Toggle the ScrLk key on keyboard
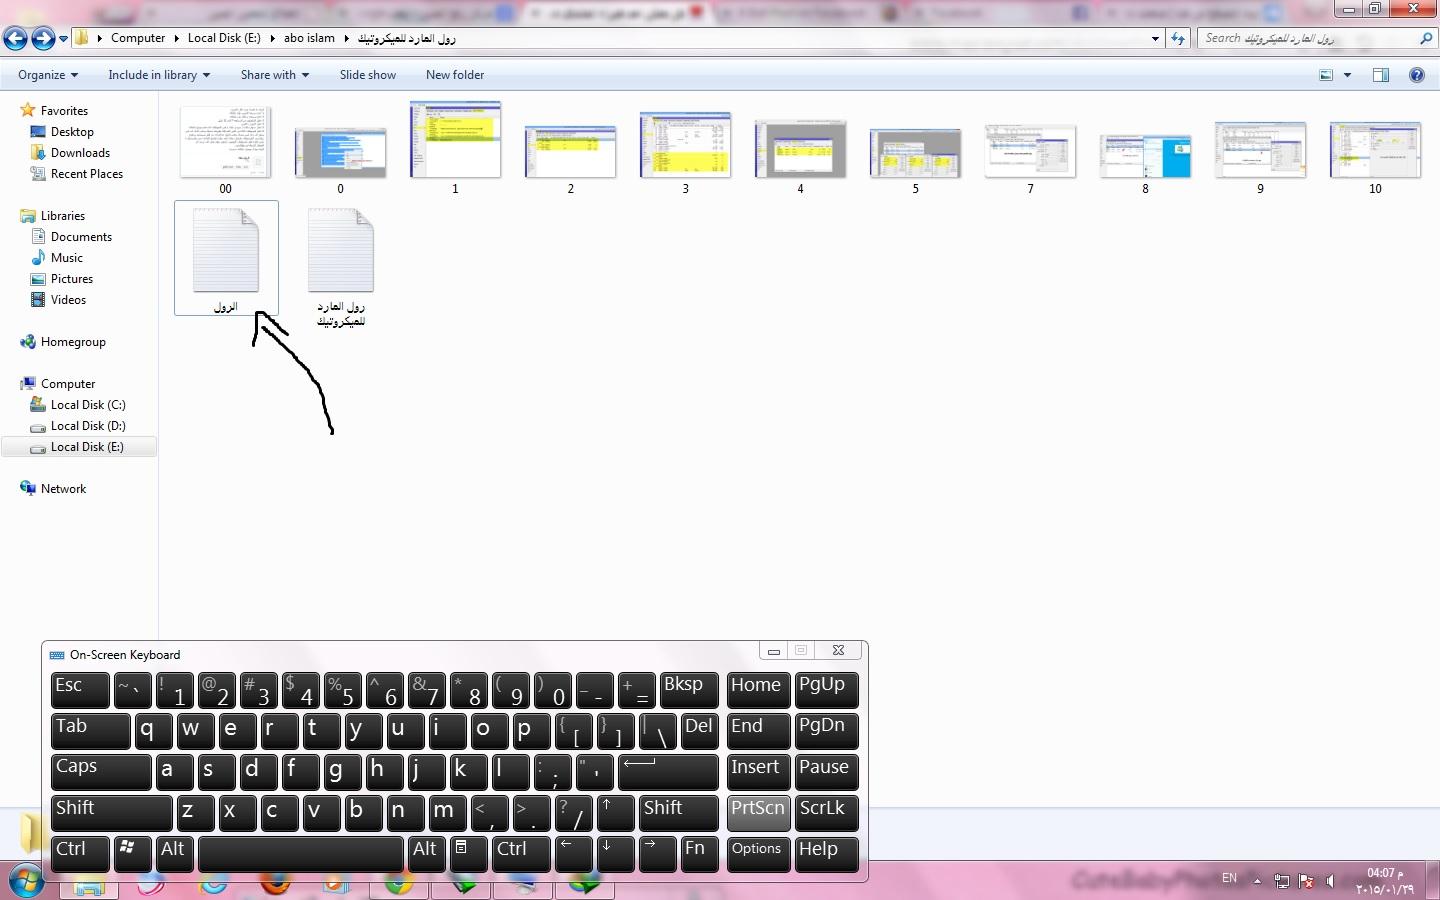The image size is (1440, 900). pos(826,813)
